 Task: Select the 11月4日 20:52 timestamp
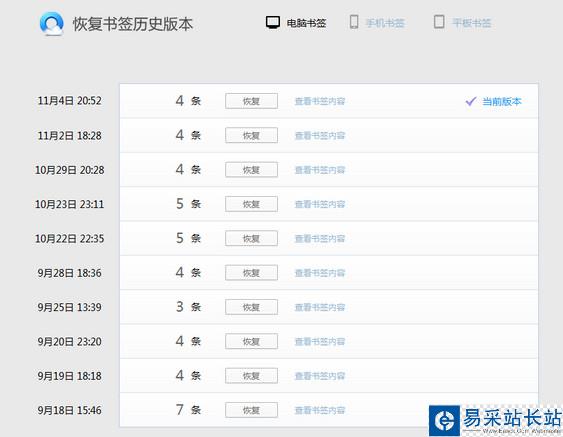pos(70,101)
